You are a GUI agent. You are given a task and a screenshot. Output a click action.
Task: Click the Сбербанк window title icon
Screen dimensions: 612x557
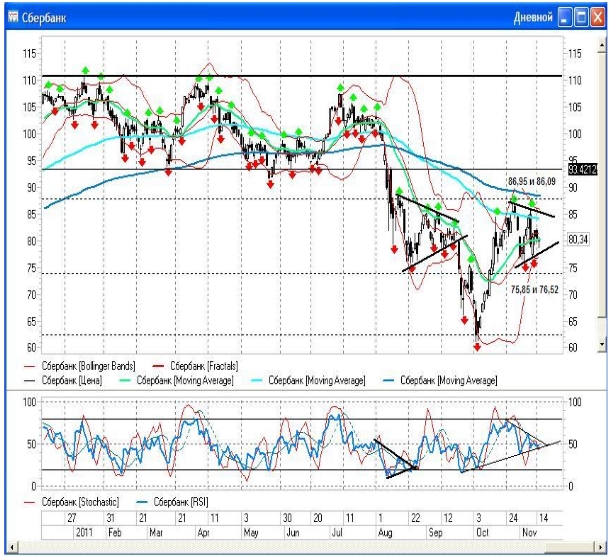tap(13, 17)
